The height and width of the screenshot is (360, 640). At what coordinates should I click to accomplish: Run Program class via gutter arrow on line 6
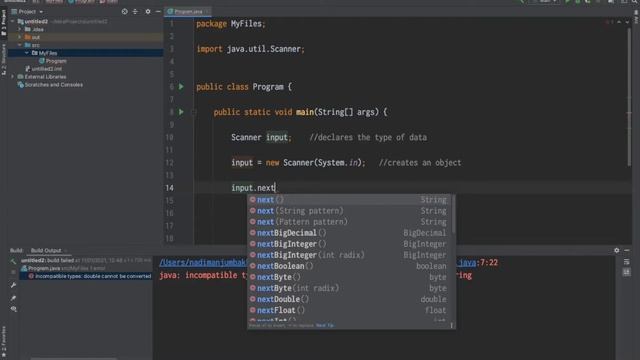pyautogui.click(x=181, y=87)
